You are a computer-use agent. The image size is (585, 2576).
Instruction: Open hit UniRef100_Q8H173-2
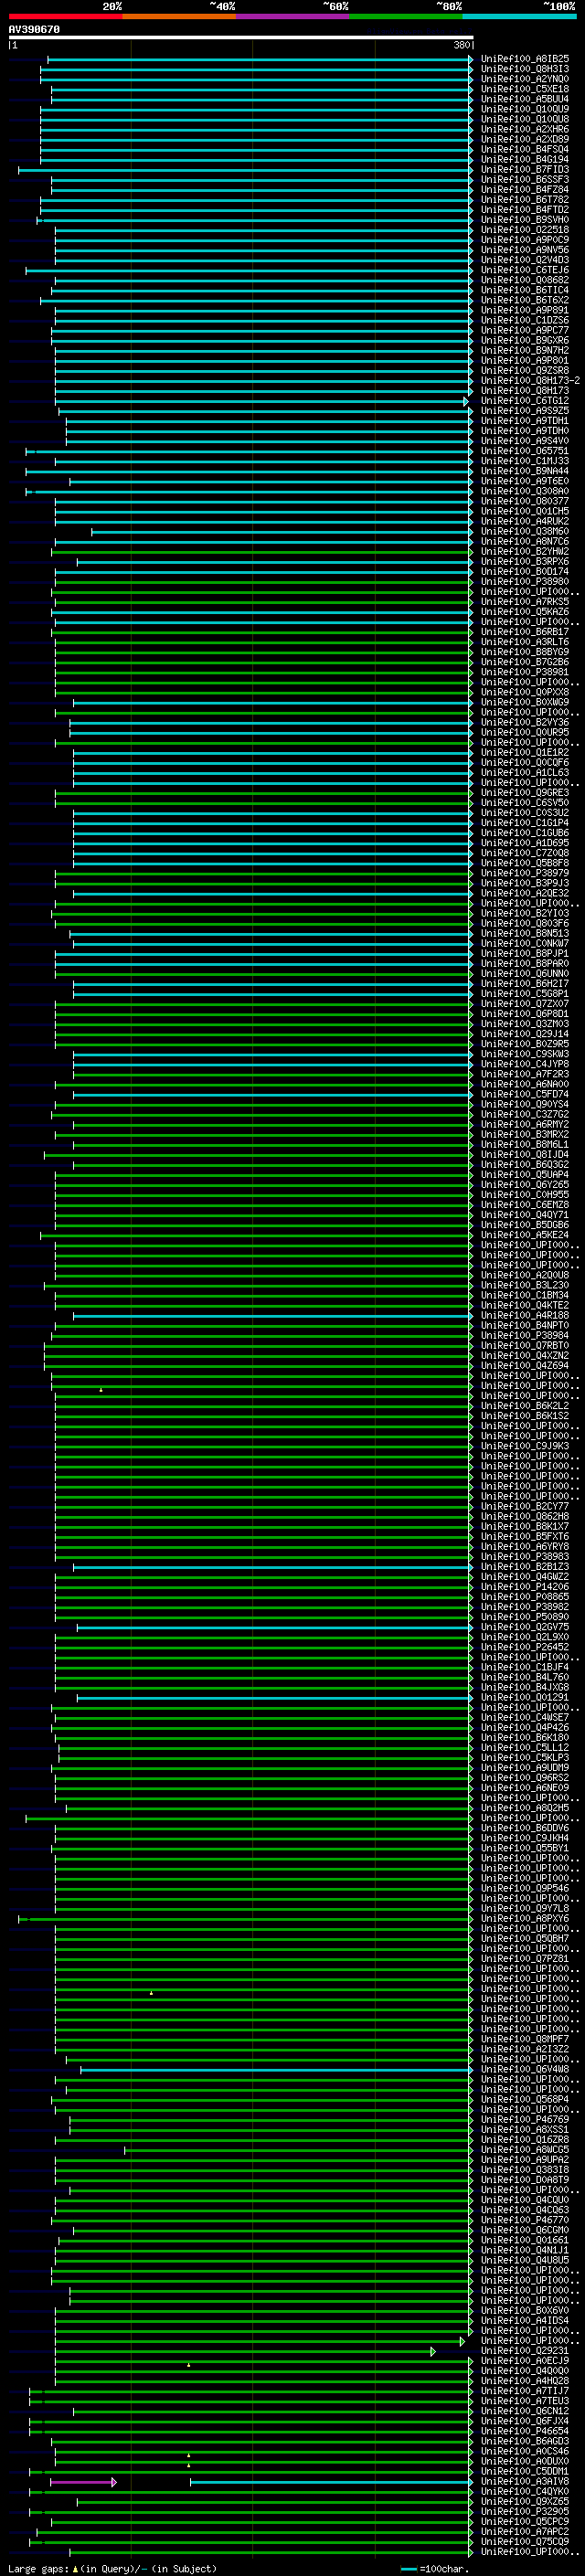(530, 380)
